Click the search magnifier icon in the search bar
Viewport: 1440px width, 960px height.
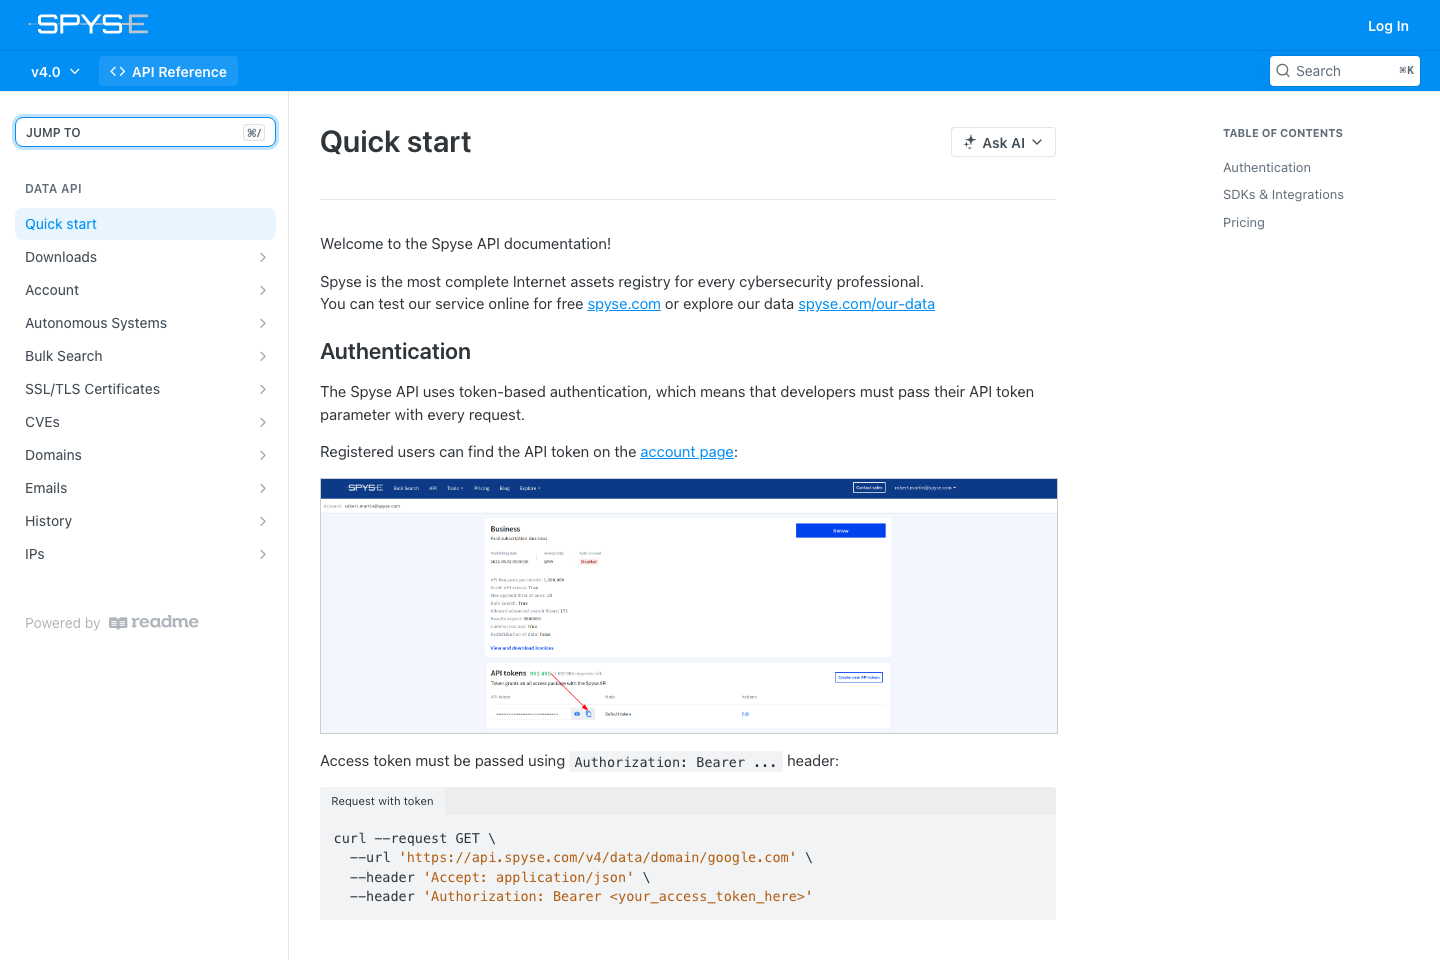tap(1283, 70)
